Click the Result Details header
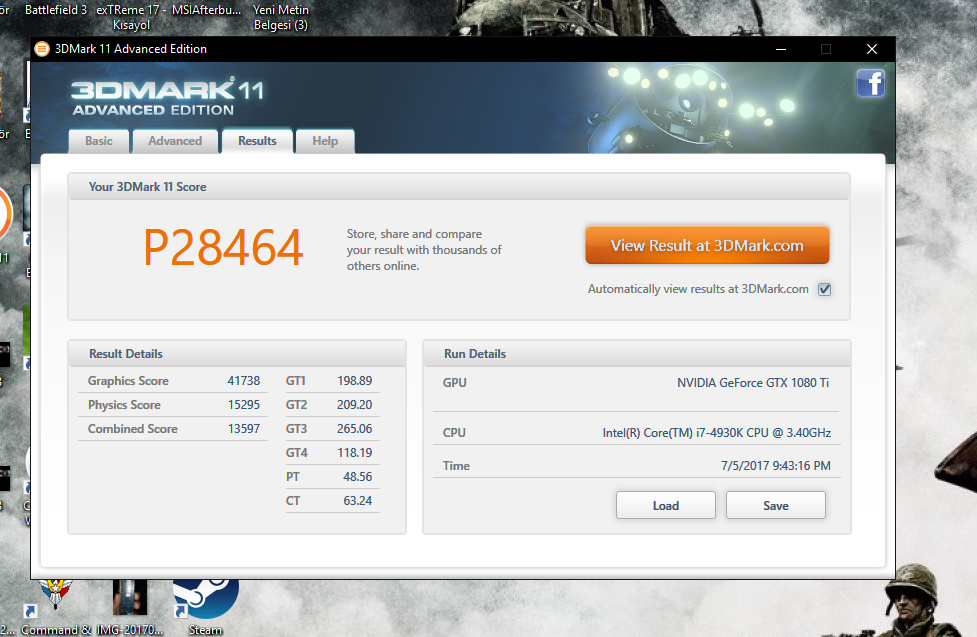This screenshot has height=637, width=977. tap(126, 354)
